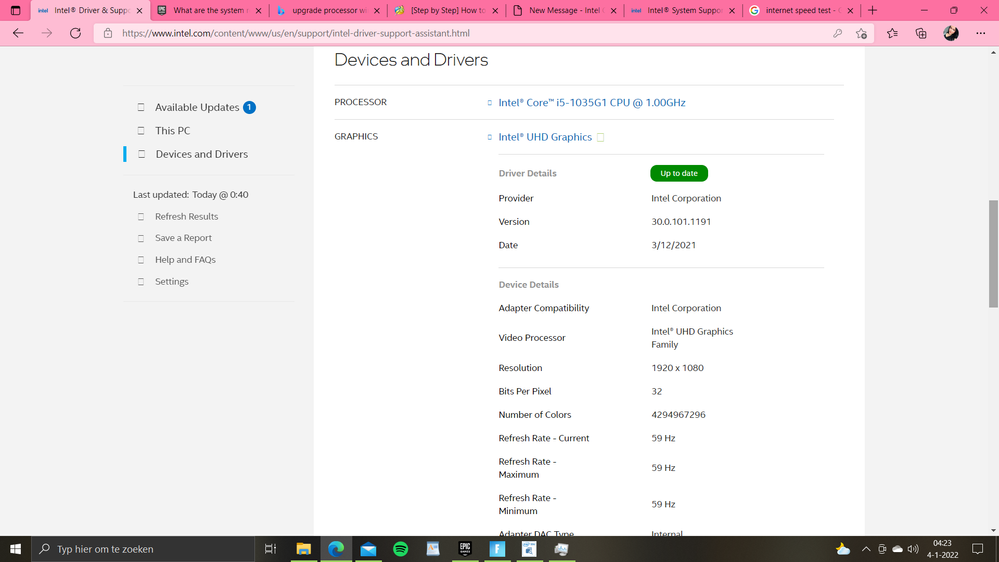Viewport: 999px width, 562px height.
Task: Add this page to favorites
Action: click(x=861, y=33)
